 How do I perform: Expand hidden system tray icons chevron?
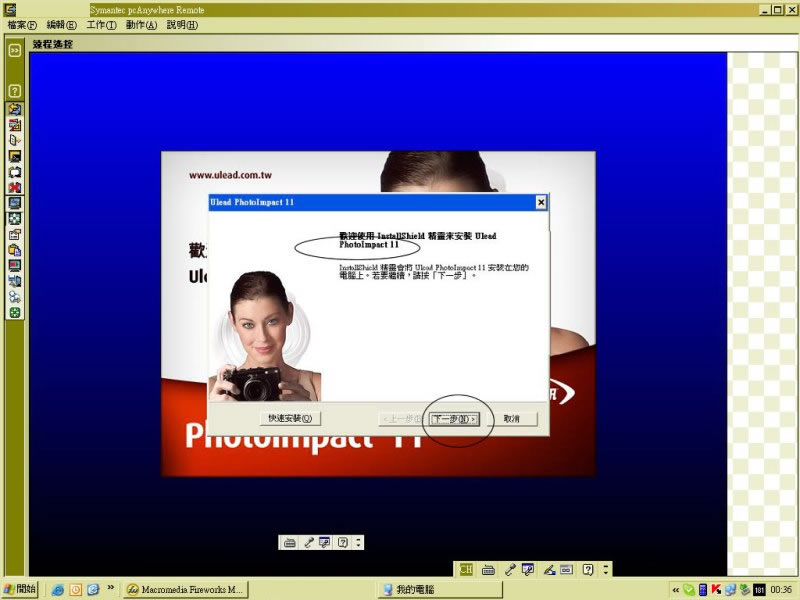(x=676, y=590)
